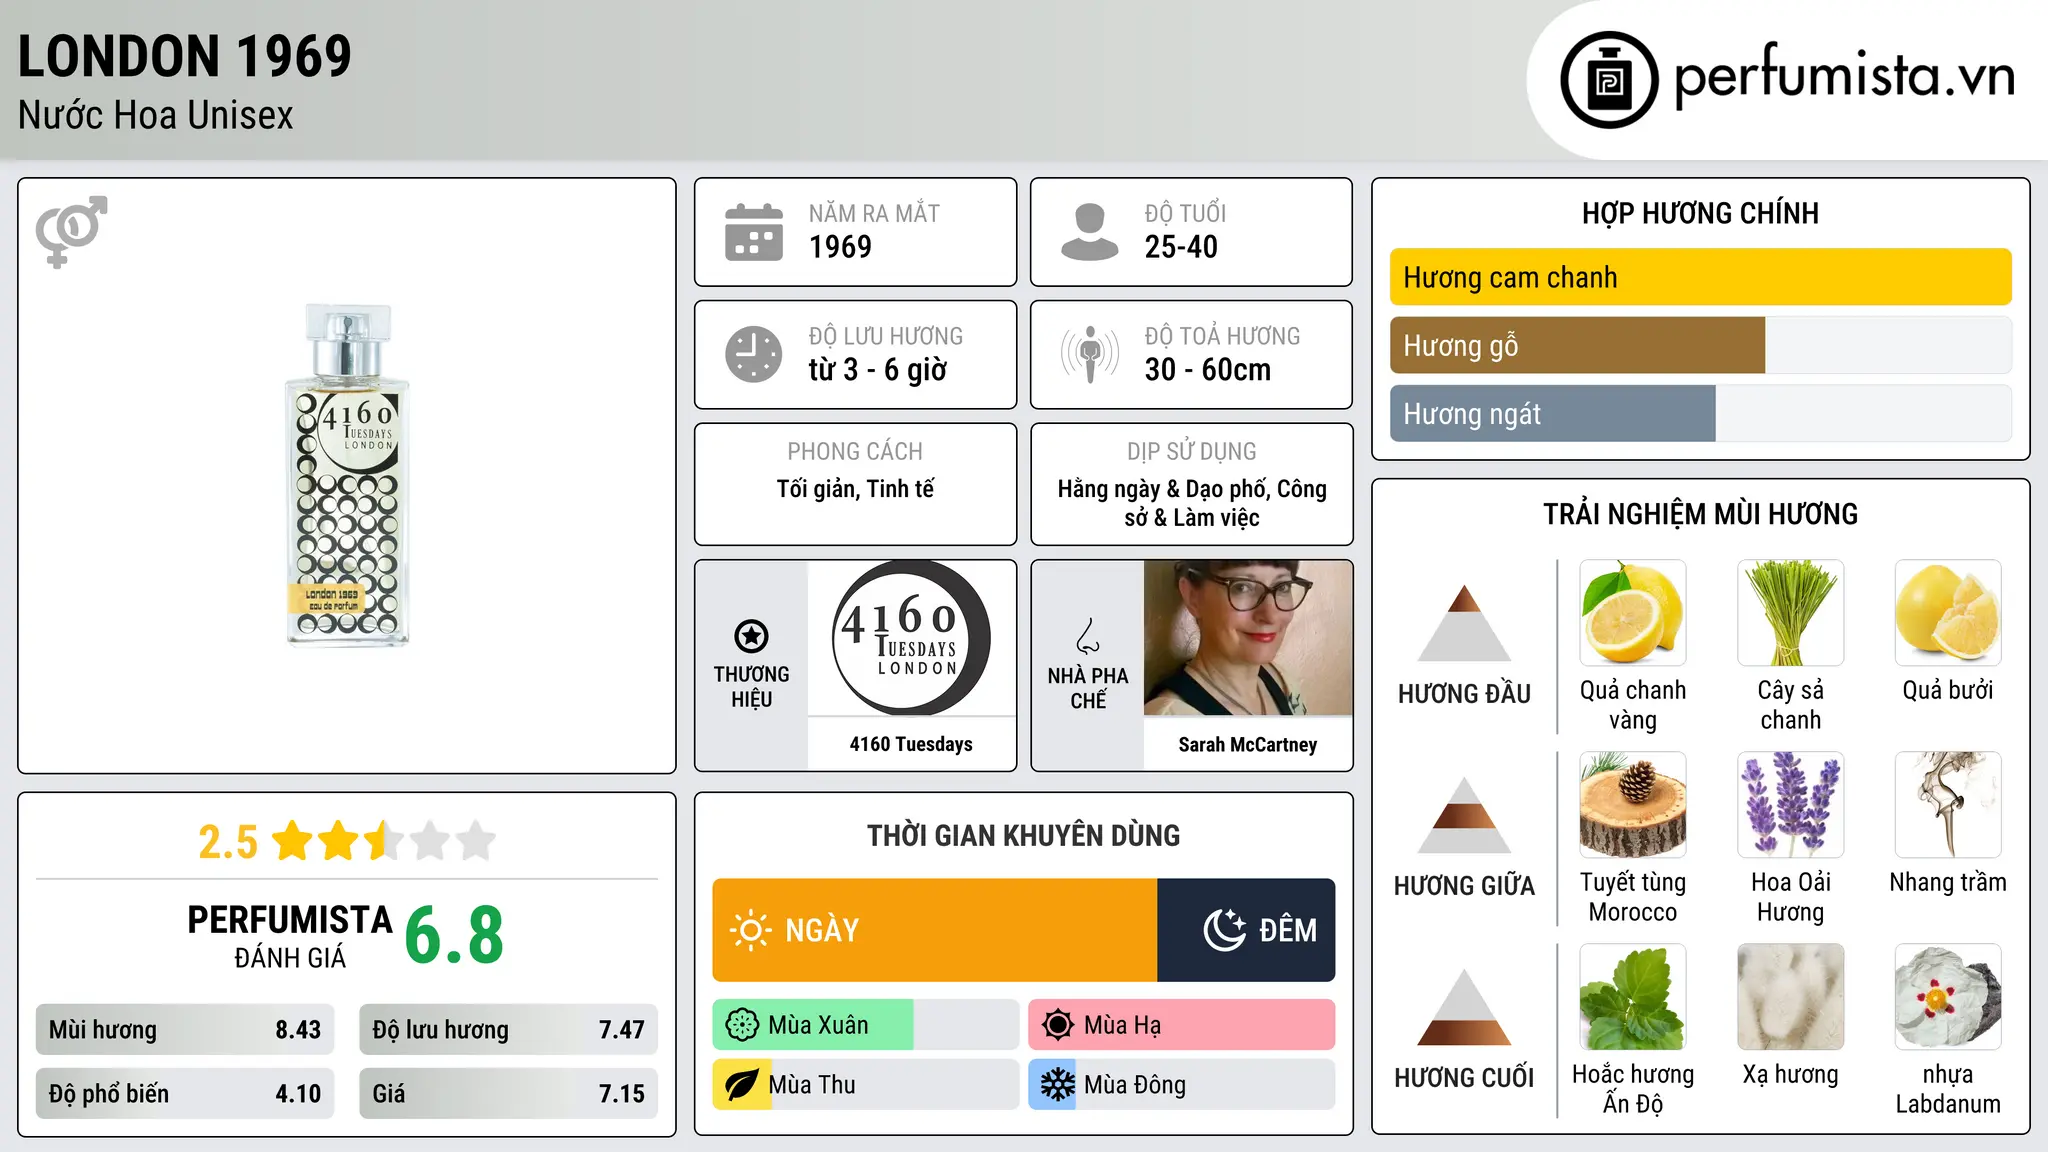This screenshot has height=1152, width=2048.
Task: Click the leaf icon for Mùa Thu
Action: tap(742, 1085)
